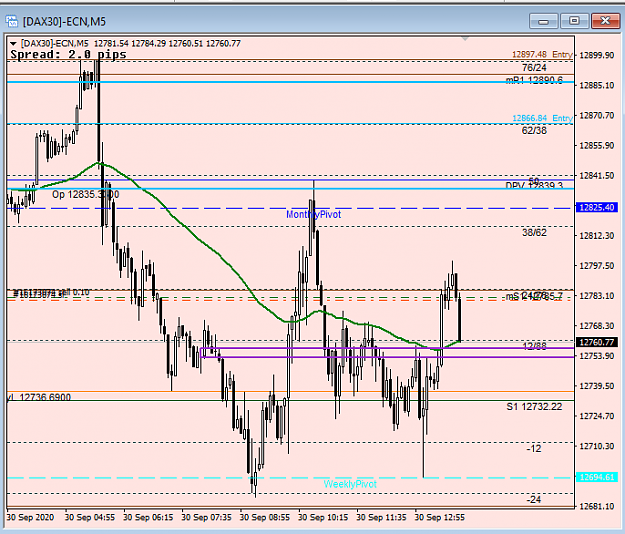Click the -12 extension level label
This screenshot has width=625, height=534.
[534, 449]
